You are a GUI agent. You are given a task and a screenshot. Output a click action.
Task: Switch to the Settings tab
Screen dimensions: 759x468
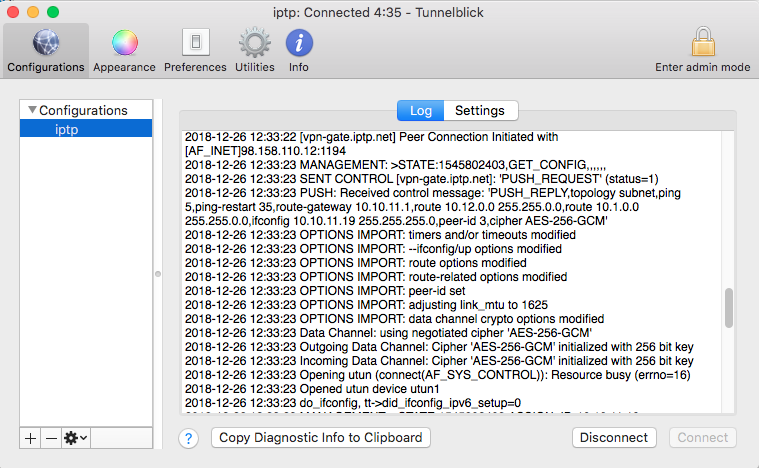click(x=479, y=110)
